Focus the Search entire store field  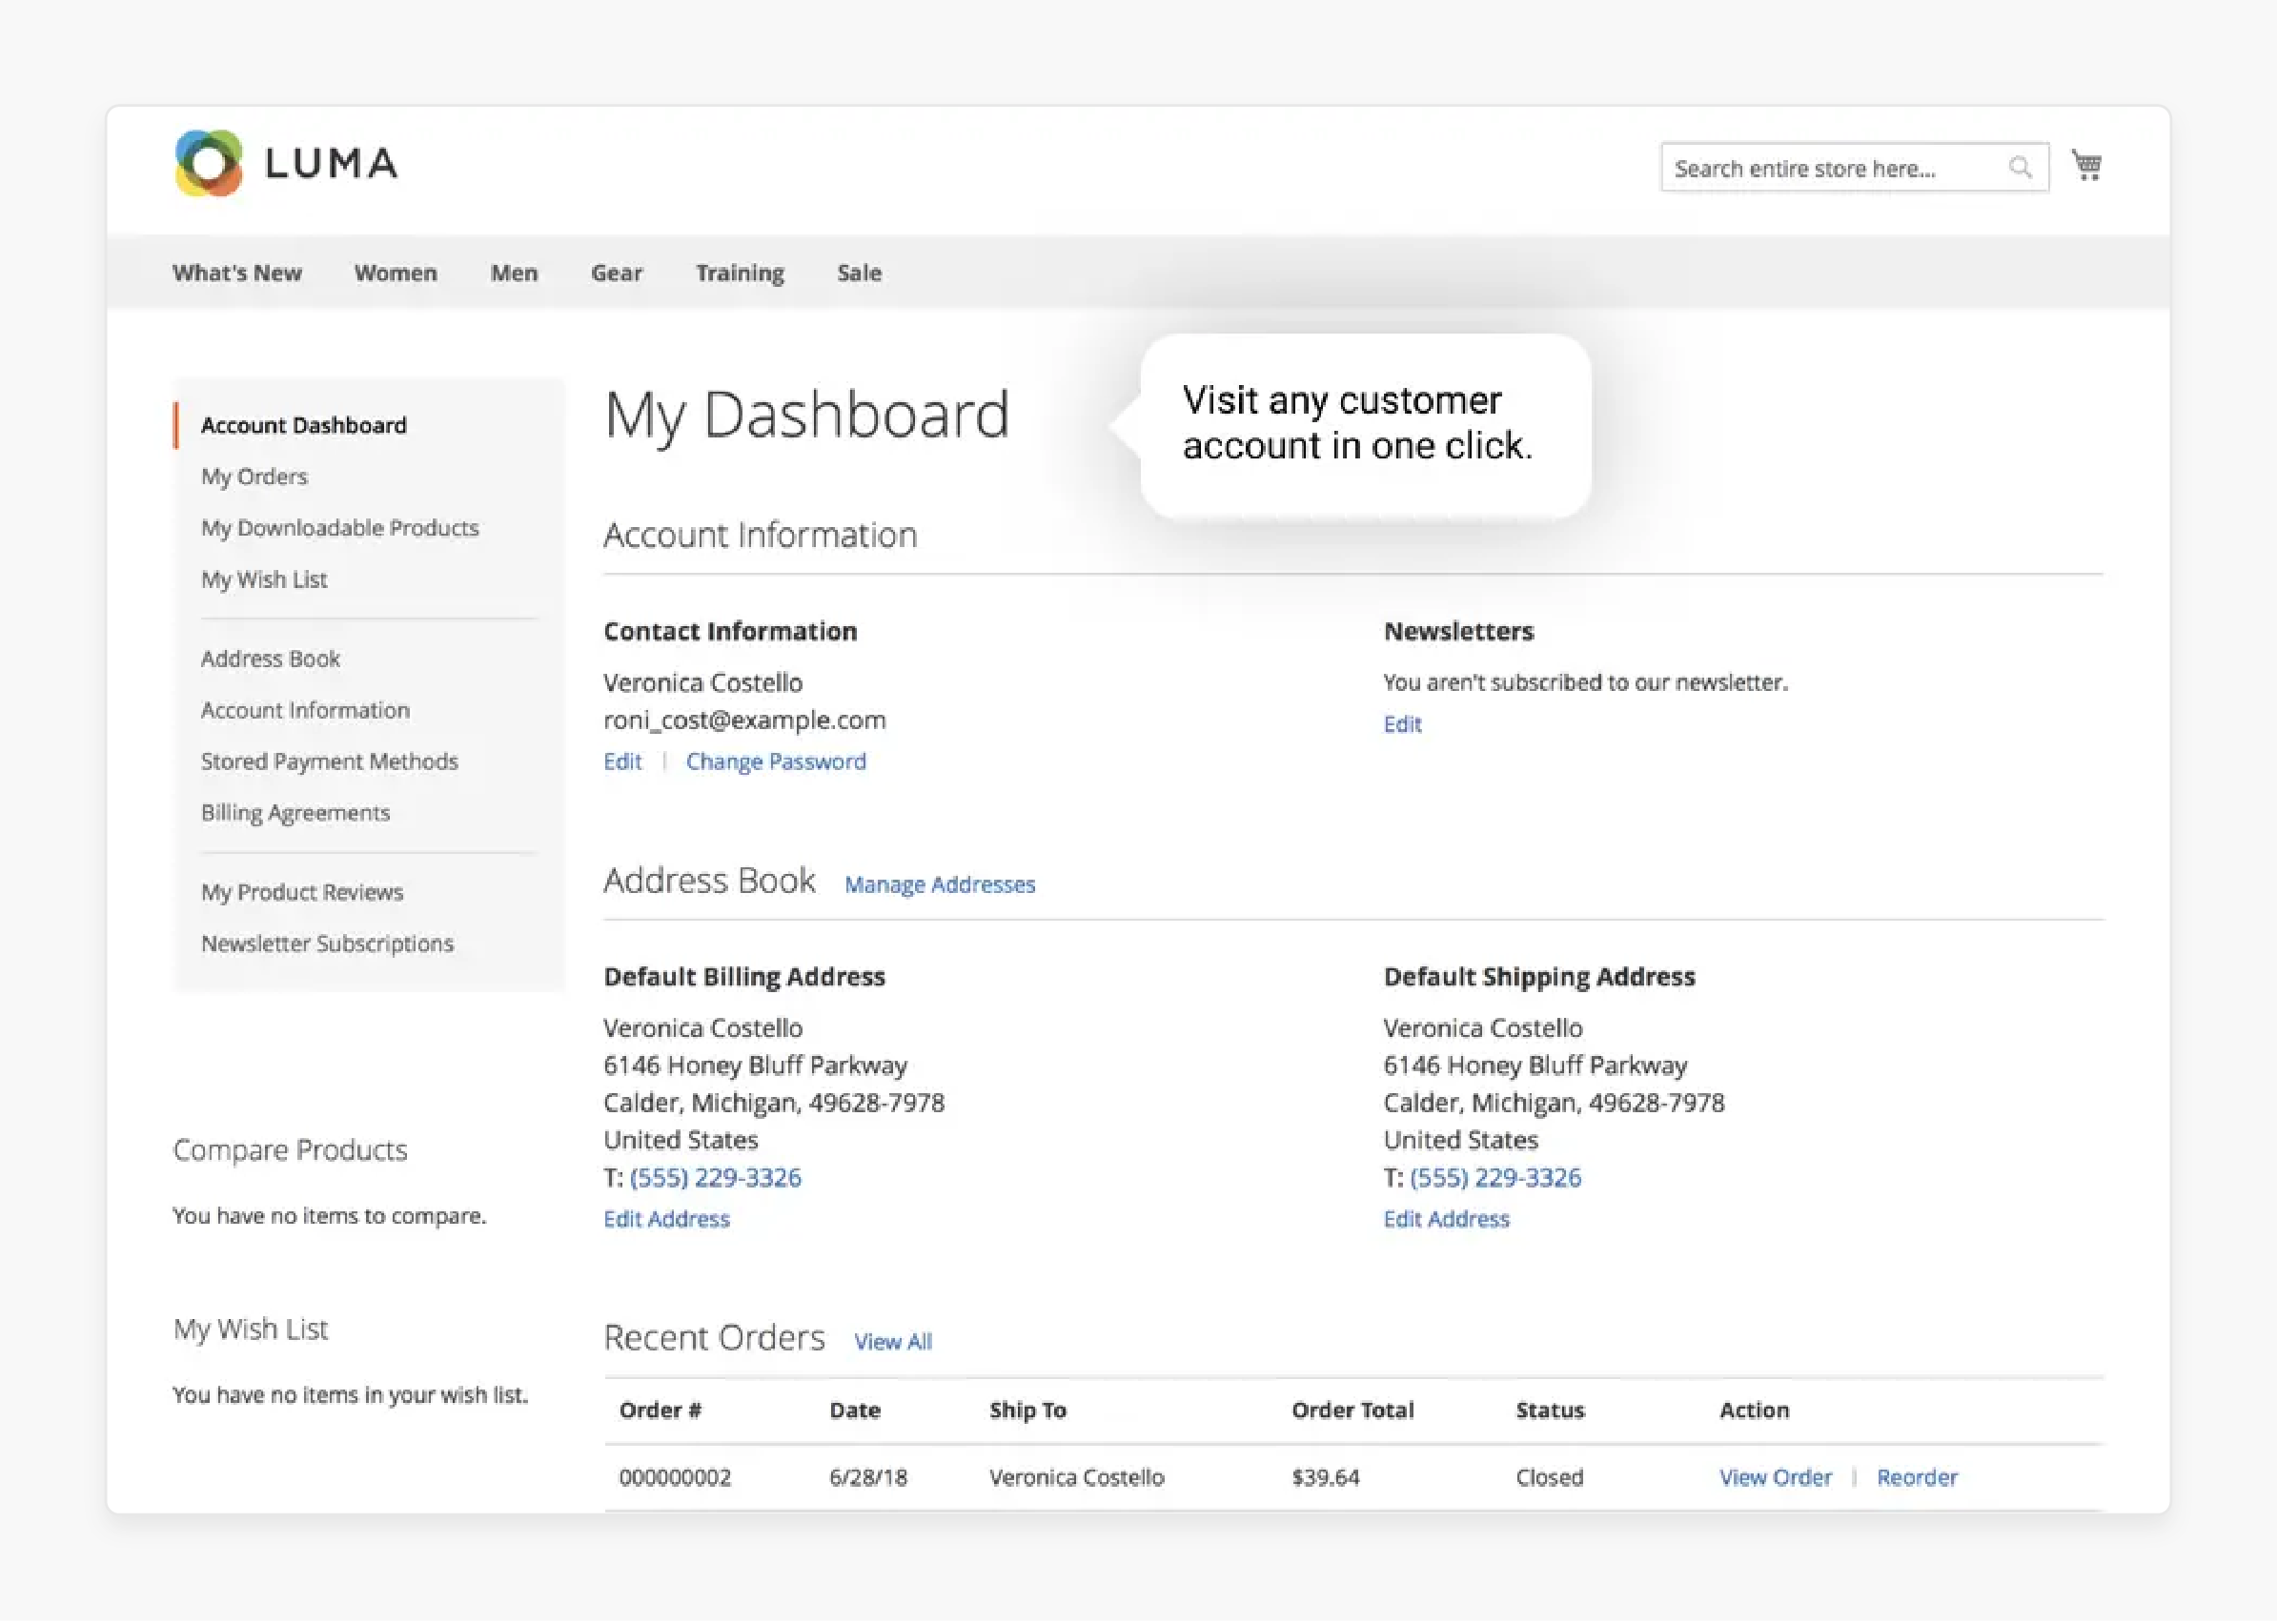pos(1854,168)
